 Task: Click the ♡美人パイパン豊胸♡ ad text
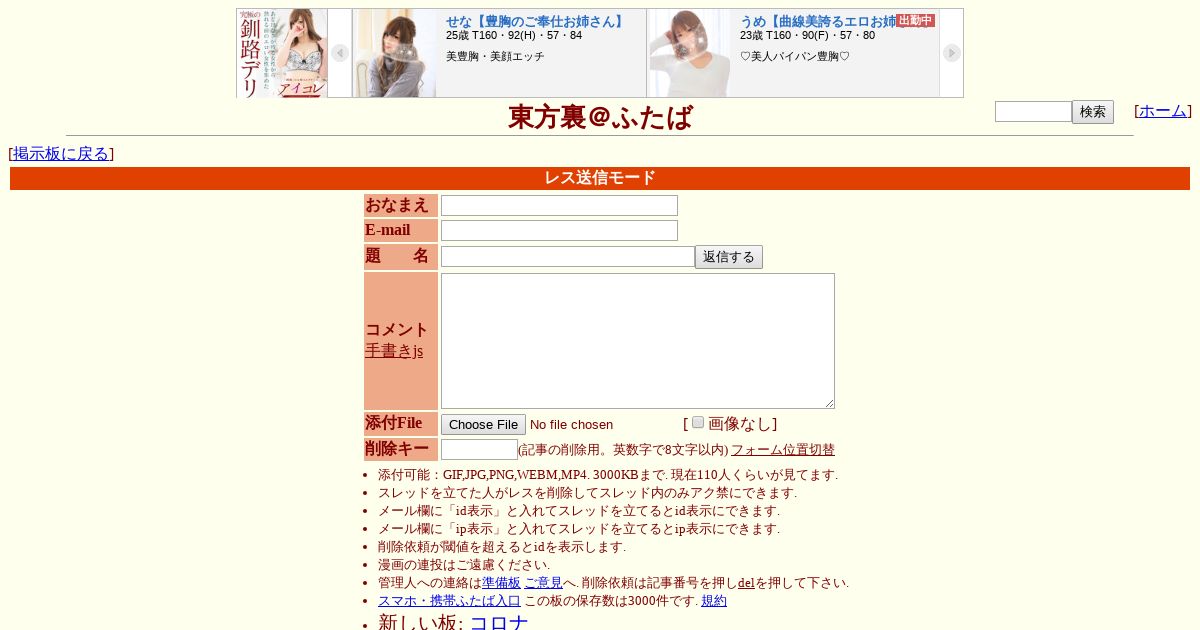pyautogui.click(x=795, y=57)
